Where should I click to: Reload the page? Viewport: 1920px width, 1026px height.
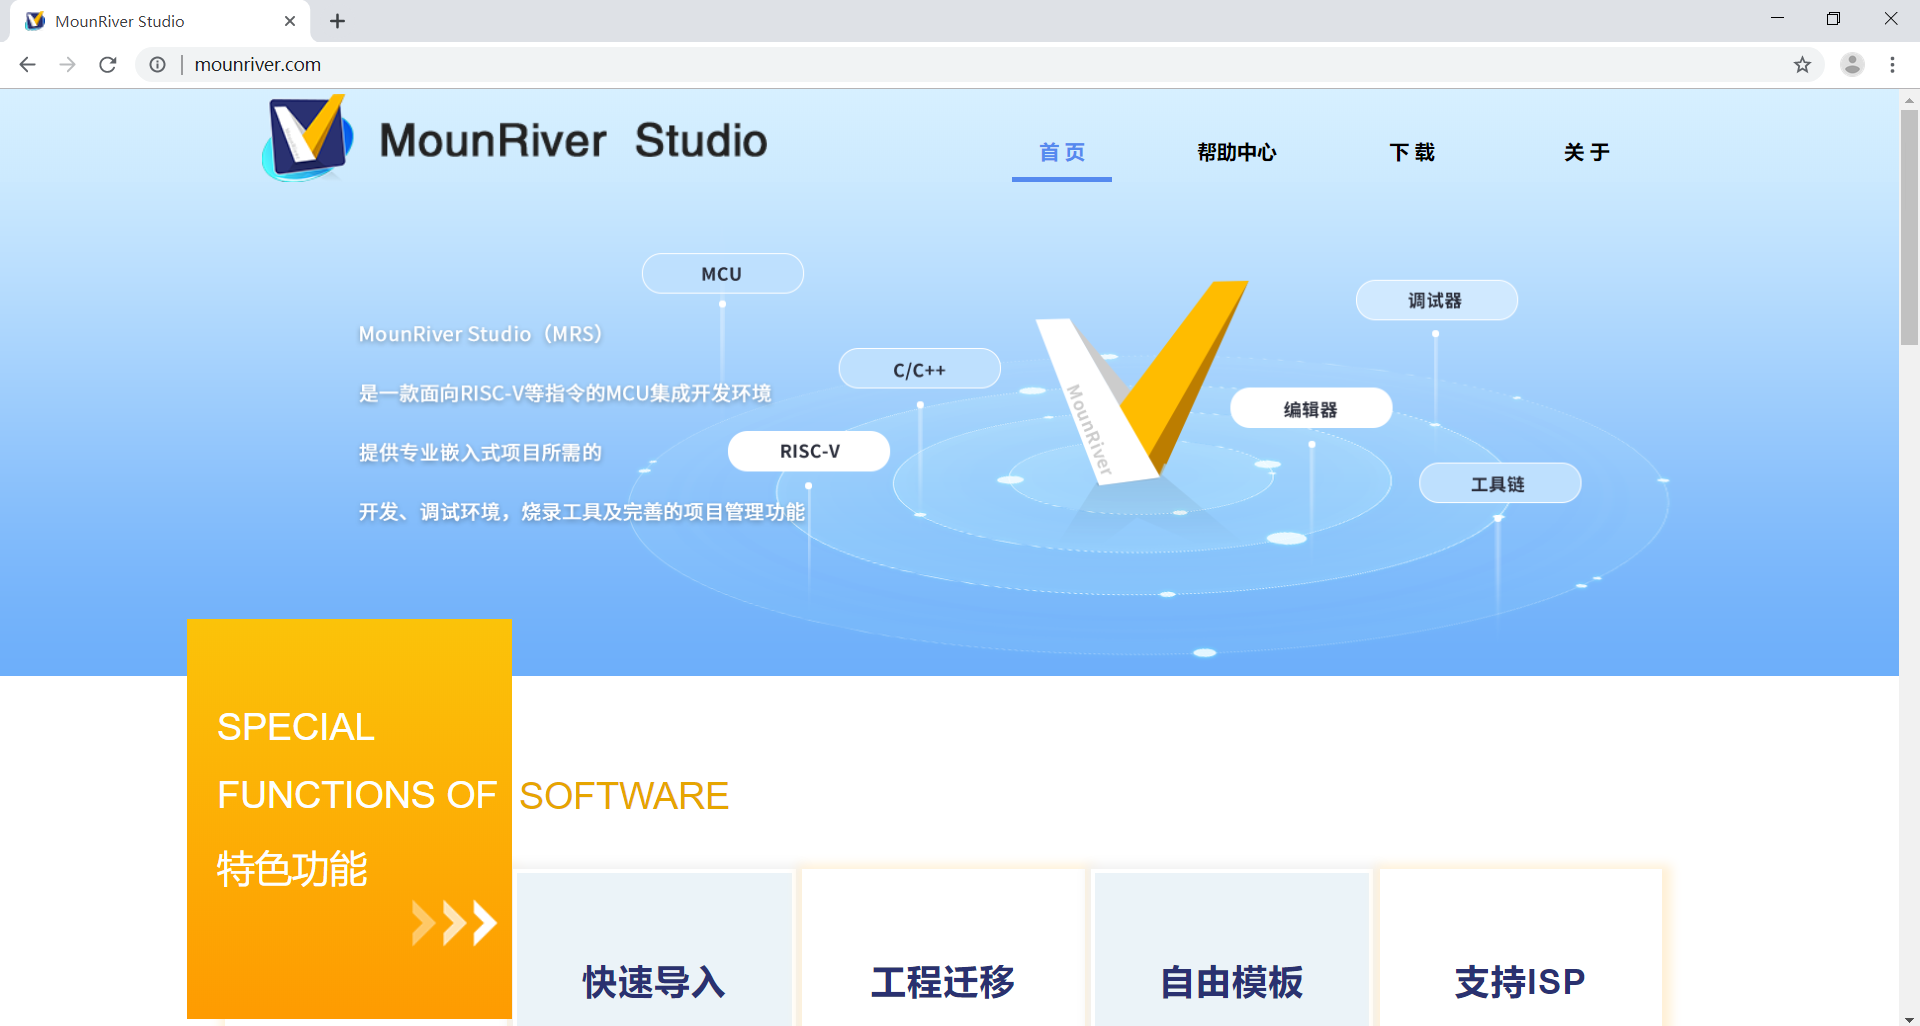click(x=107, y=64)
